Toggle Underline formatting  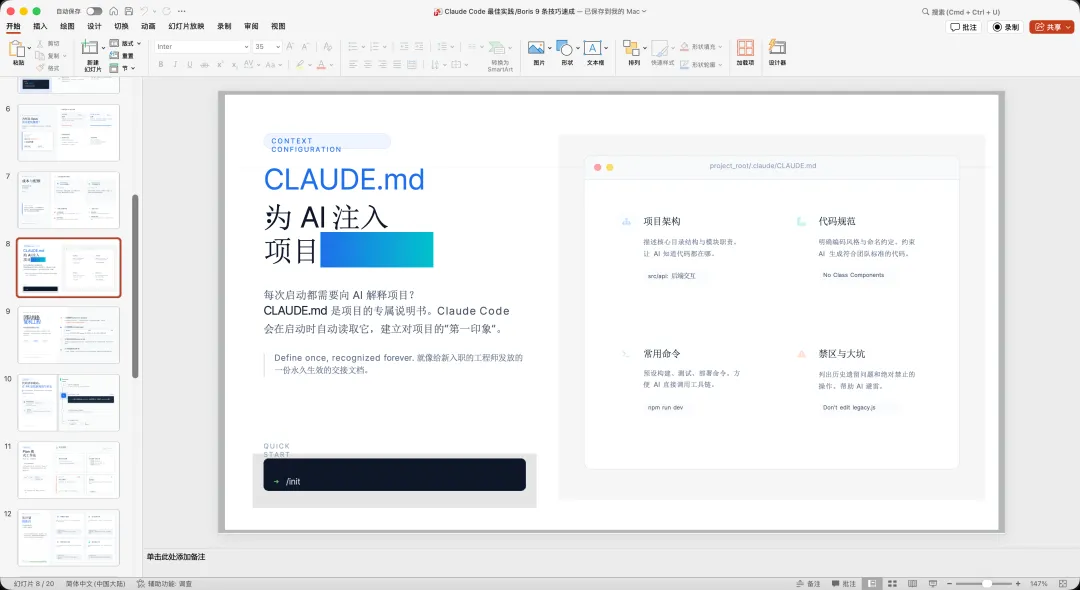pos(189,64)
